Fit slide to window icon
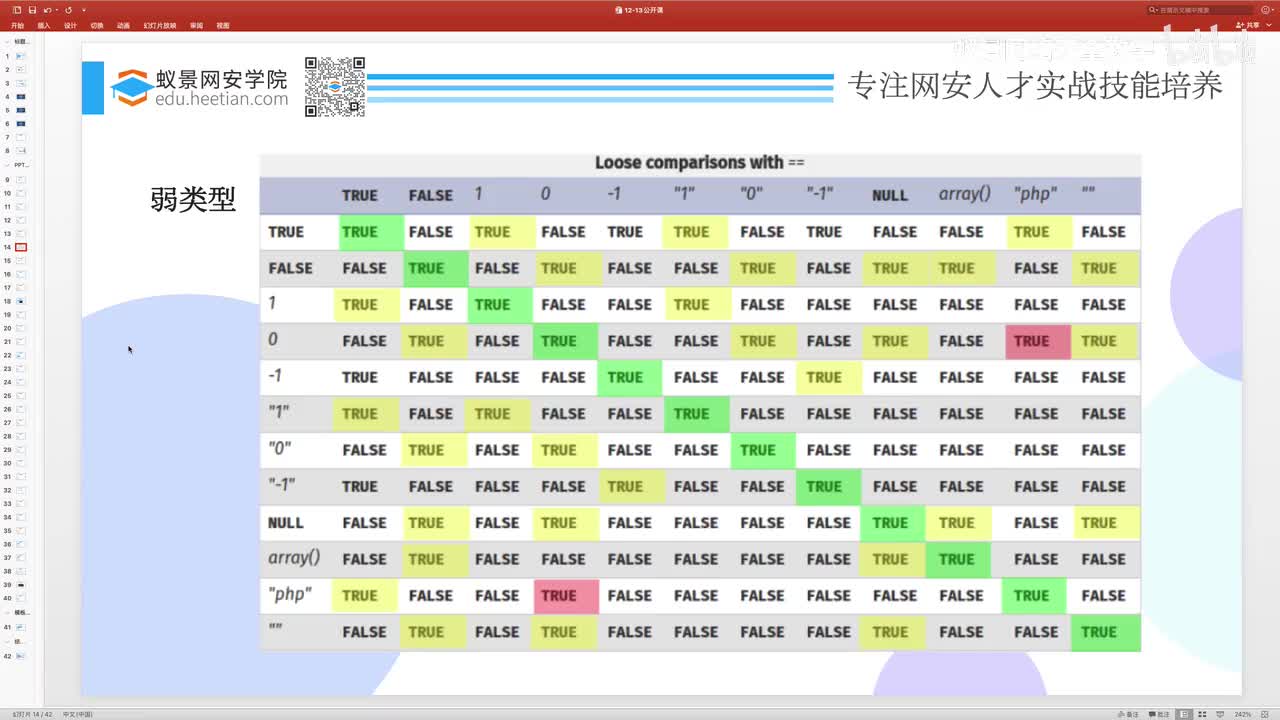This screenshot has height=720, width=1280. point(1267,714)
